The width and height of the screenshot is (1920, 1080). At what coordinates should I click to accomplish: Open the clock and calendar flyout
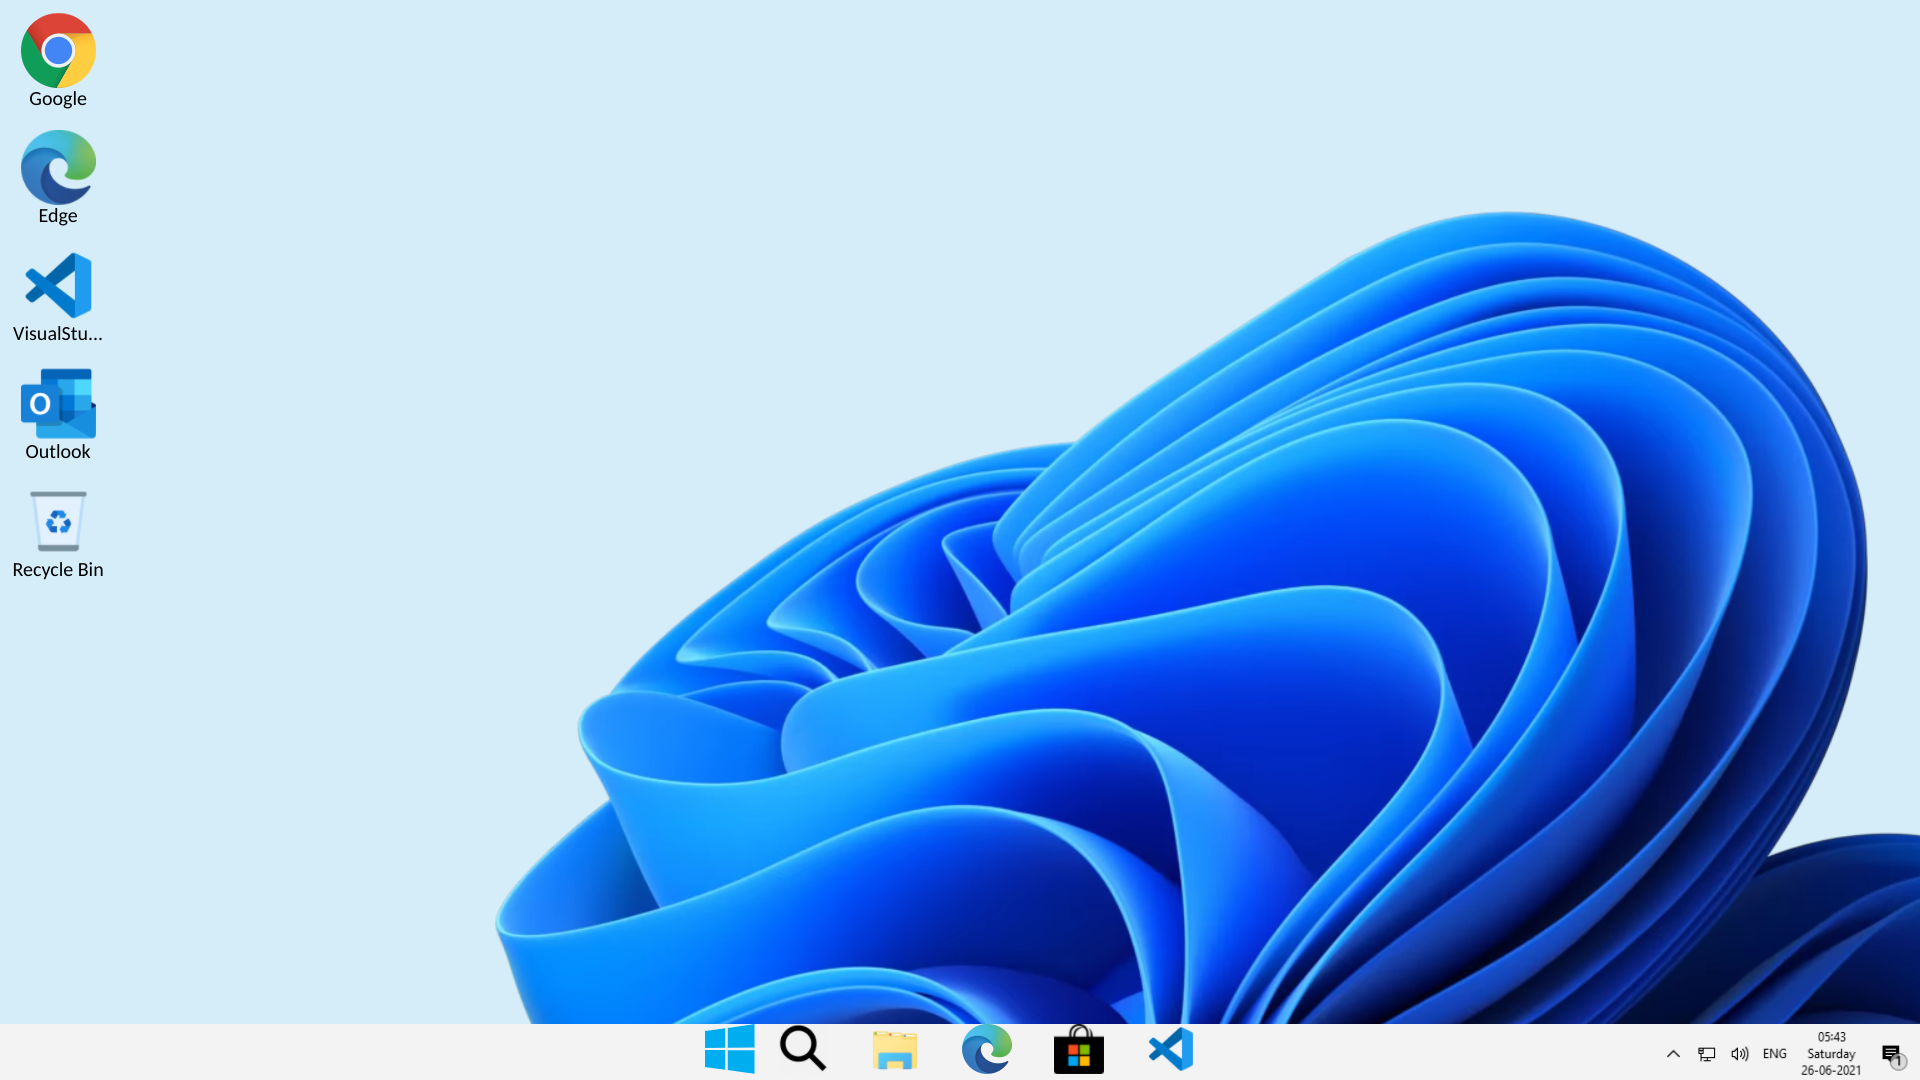point(1830,1053)
